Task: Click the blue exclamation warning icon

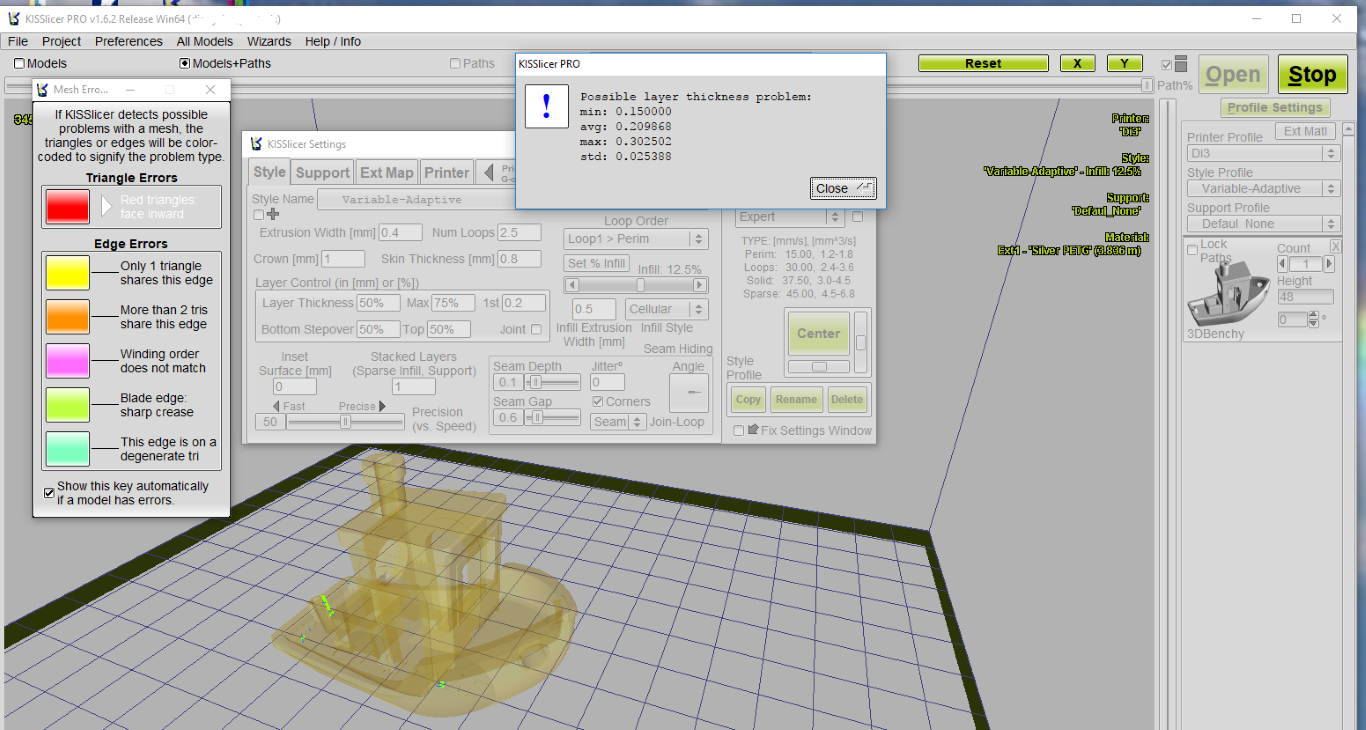Action: coord(546,106)
